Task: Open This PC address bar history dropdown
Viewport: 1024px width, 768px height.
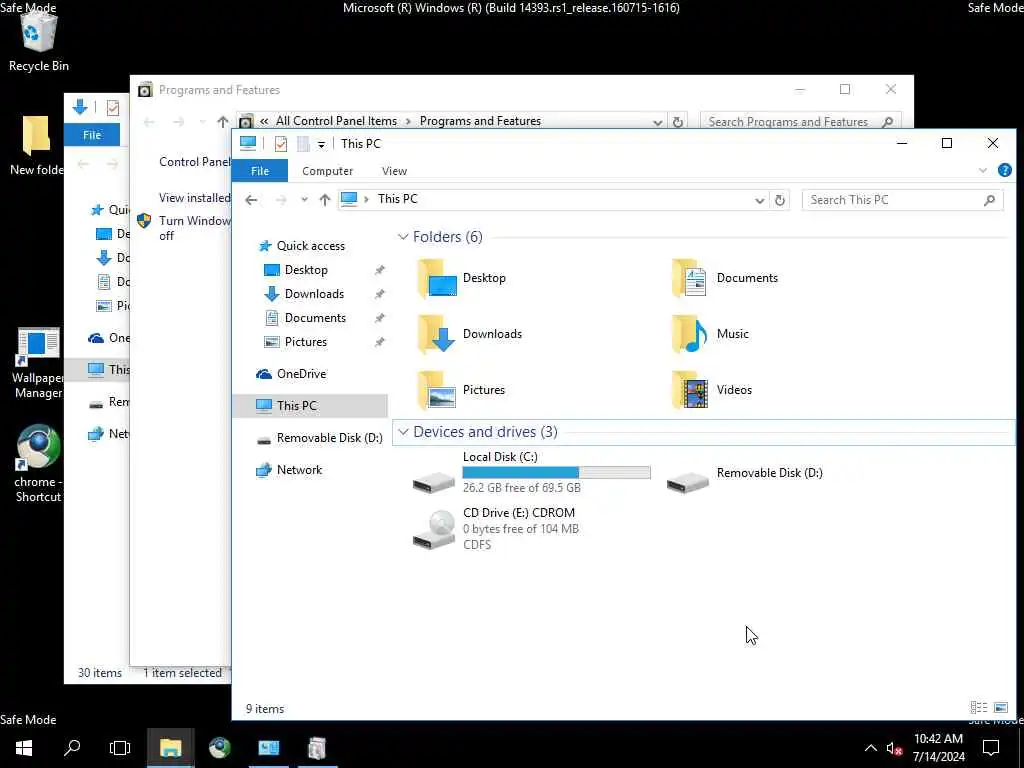Action: click(x=760, y=200)
